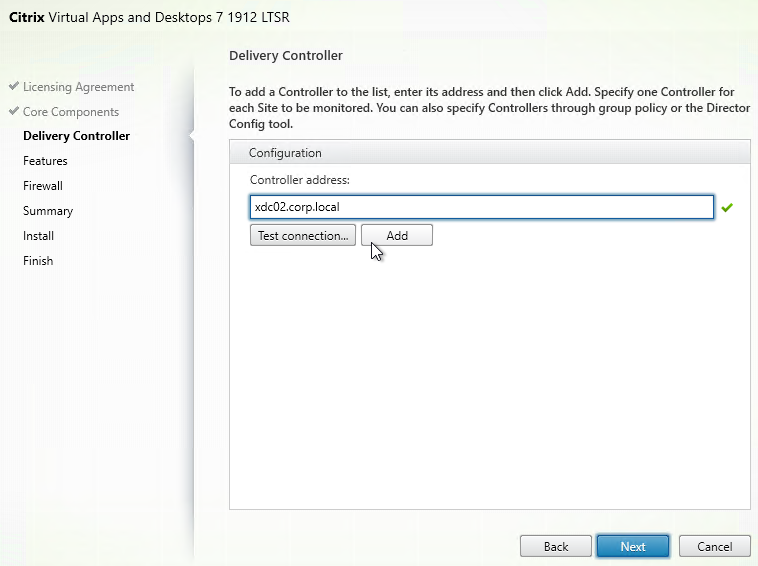Cancel the installation wizard
The image size is (758, 566).
point(714,546)
